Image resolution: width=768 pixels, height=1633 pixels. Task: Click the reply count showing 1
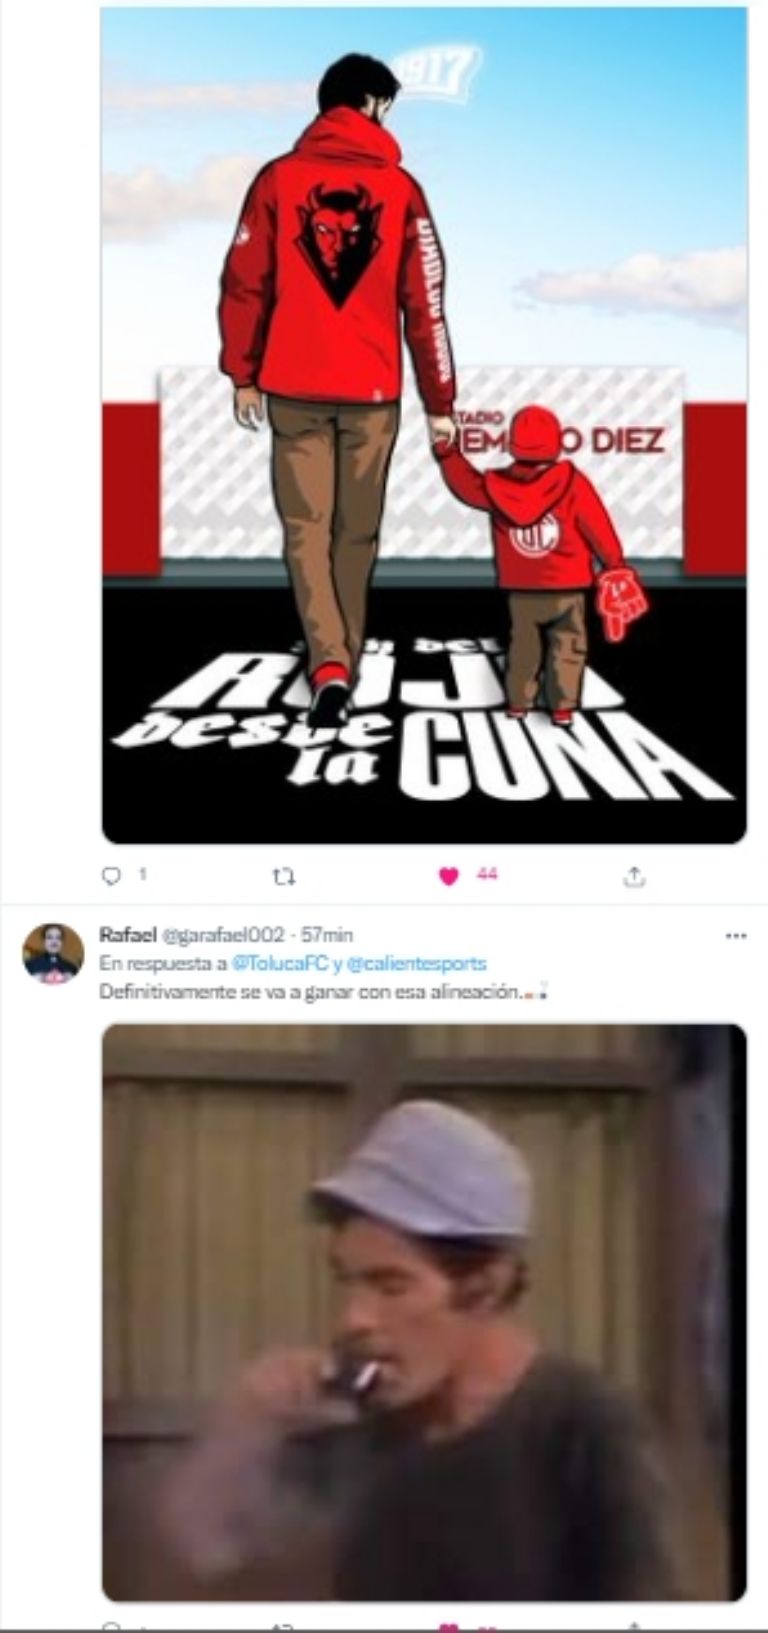point(142,874)
